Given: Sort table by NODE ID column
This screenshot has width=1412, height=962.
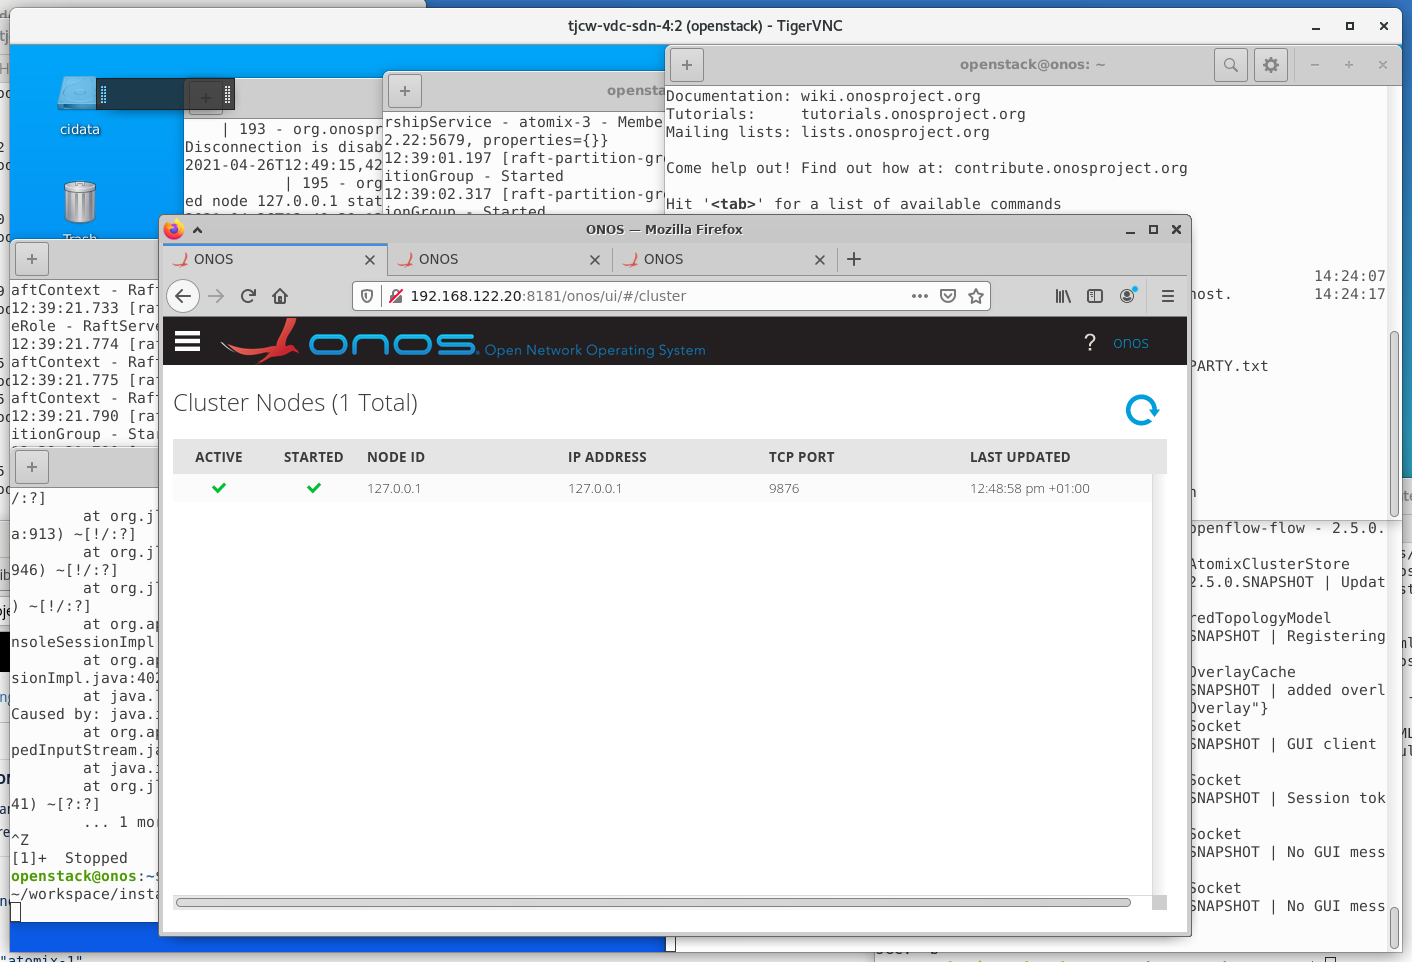Looking at the screenshot, I should [x=396, y=457].
